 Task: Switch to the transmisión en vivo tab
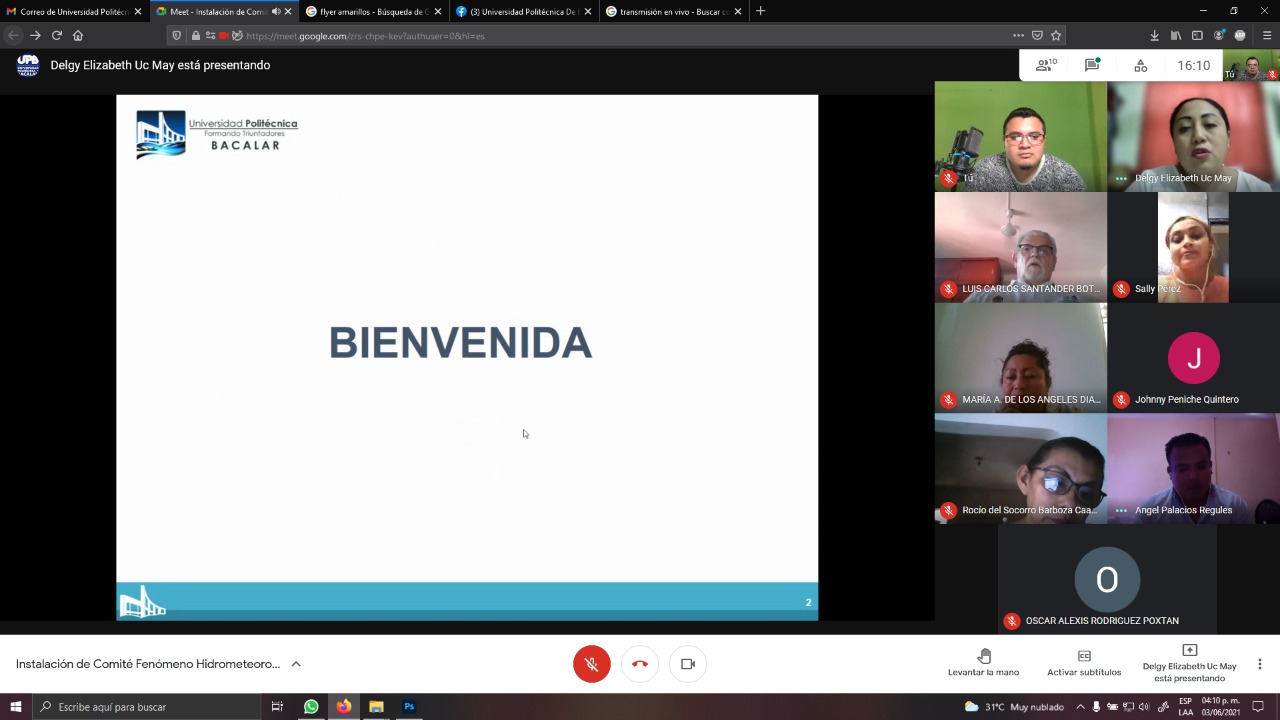point(674,11)
